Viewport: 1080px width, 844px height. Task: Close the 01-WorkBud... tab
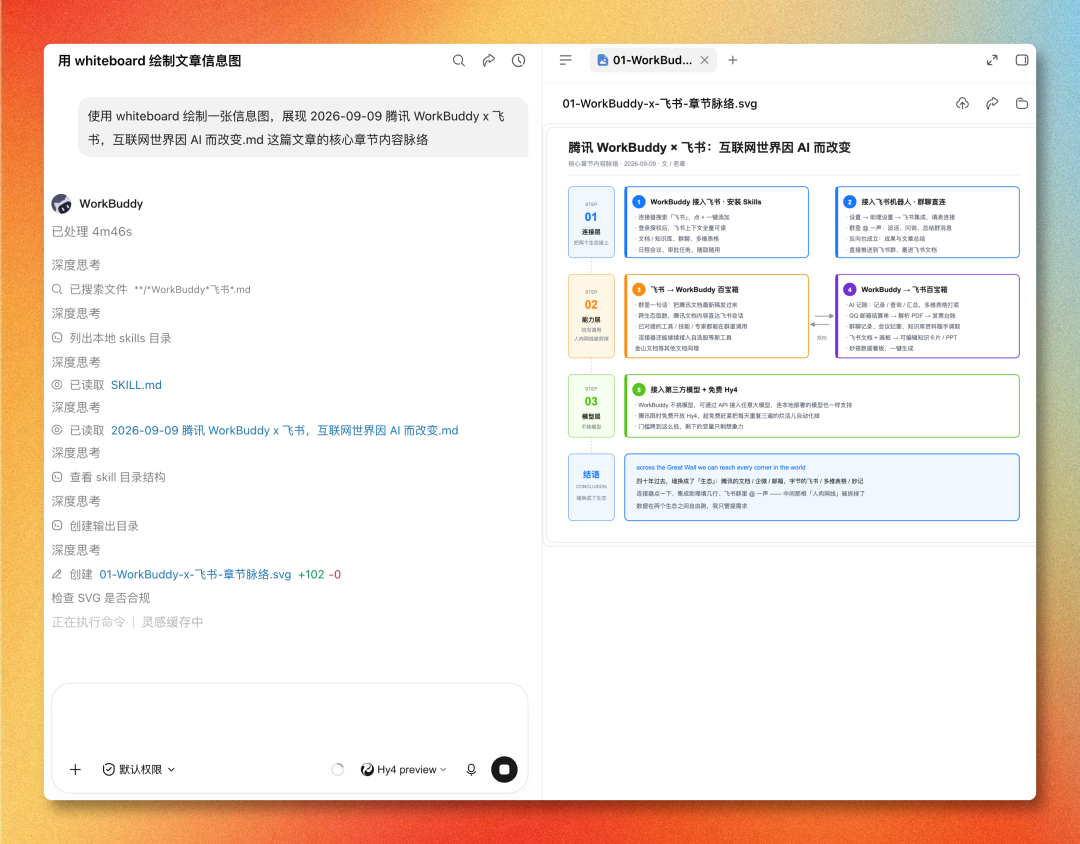705,61
